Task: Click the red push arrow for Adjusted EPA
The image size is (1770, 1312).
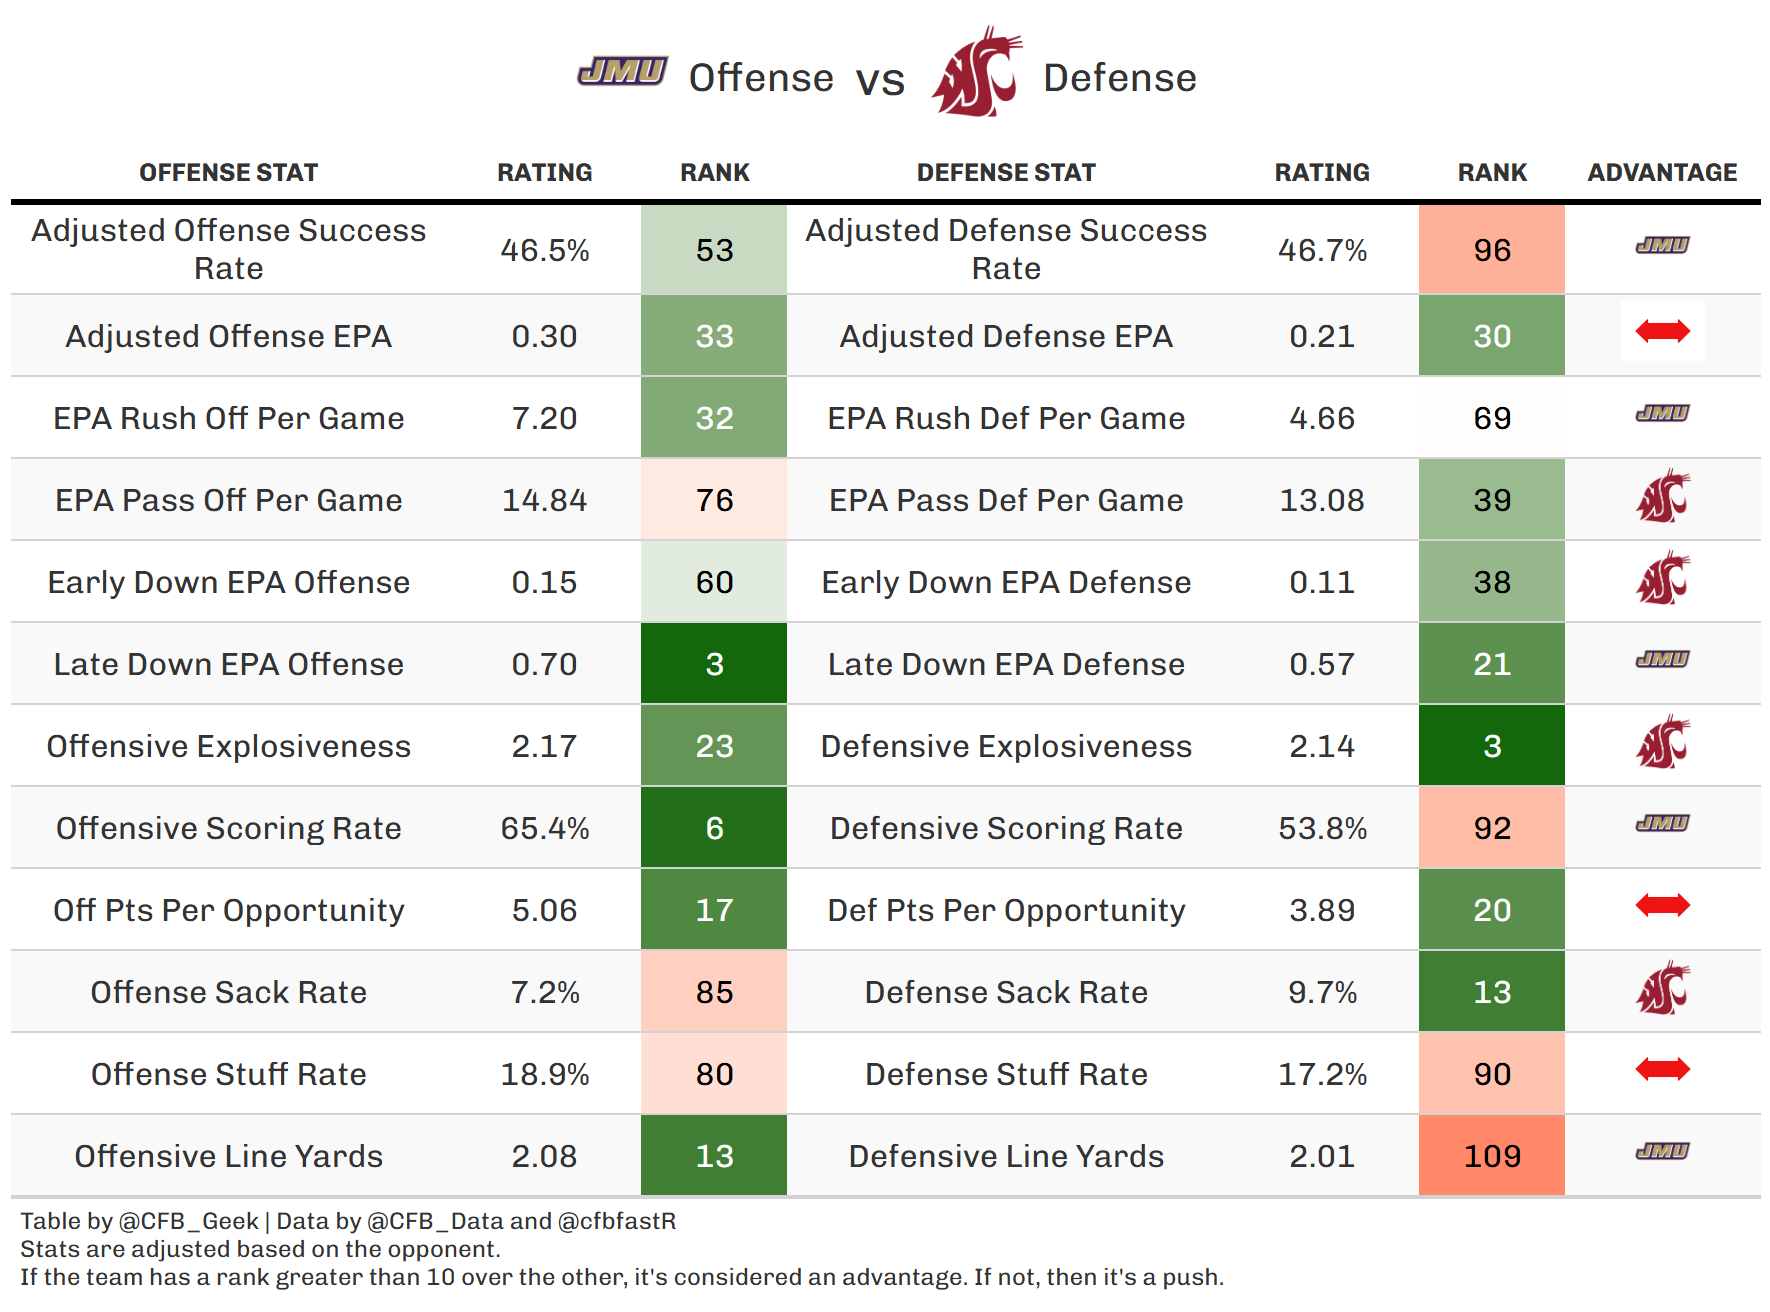Action: pyautogui.click(x=1662, y=331)
